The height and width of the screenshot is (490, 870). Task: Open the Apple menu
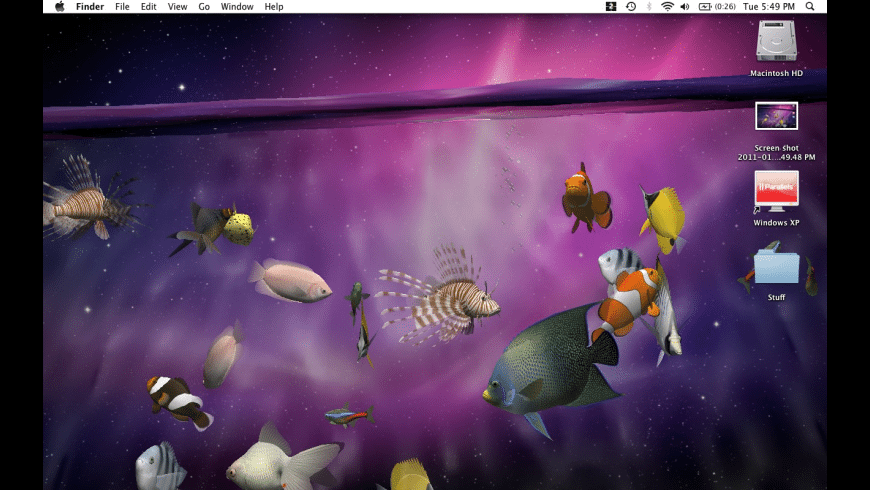pos(60,7)
